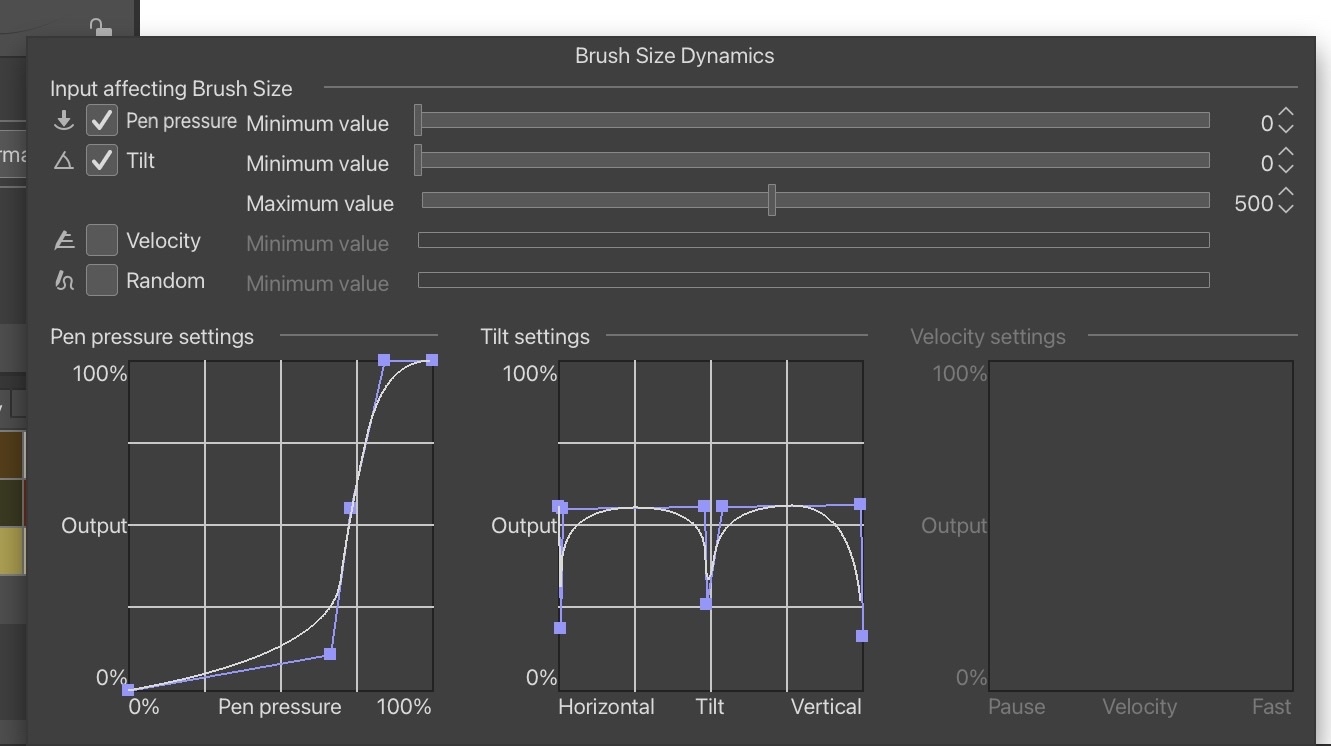This screenshot has width=1331, height=746.
Task: Click the "Maximum value" label
Action: click(x=320, y=203)
